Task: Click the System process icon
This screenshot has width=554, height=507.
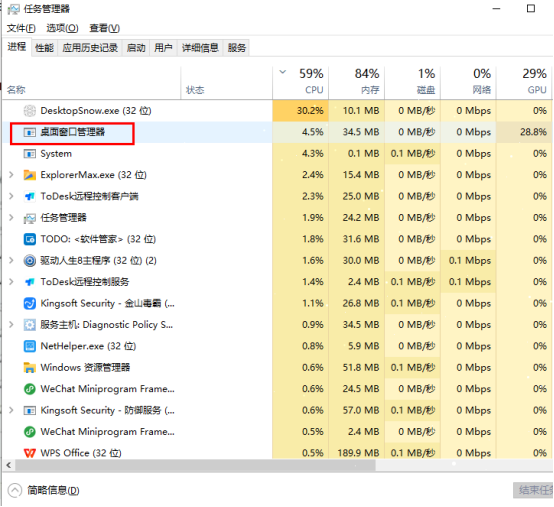Action: pos(30,154)
